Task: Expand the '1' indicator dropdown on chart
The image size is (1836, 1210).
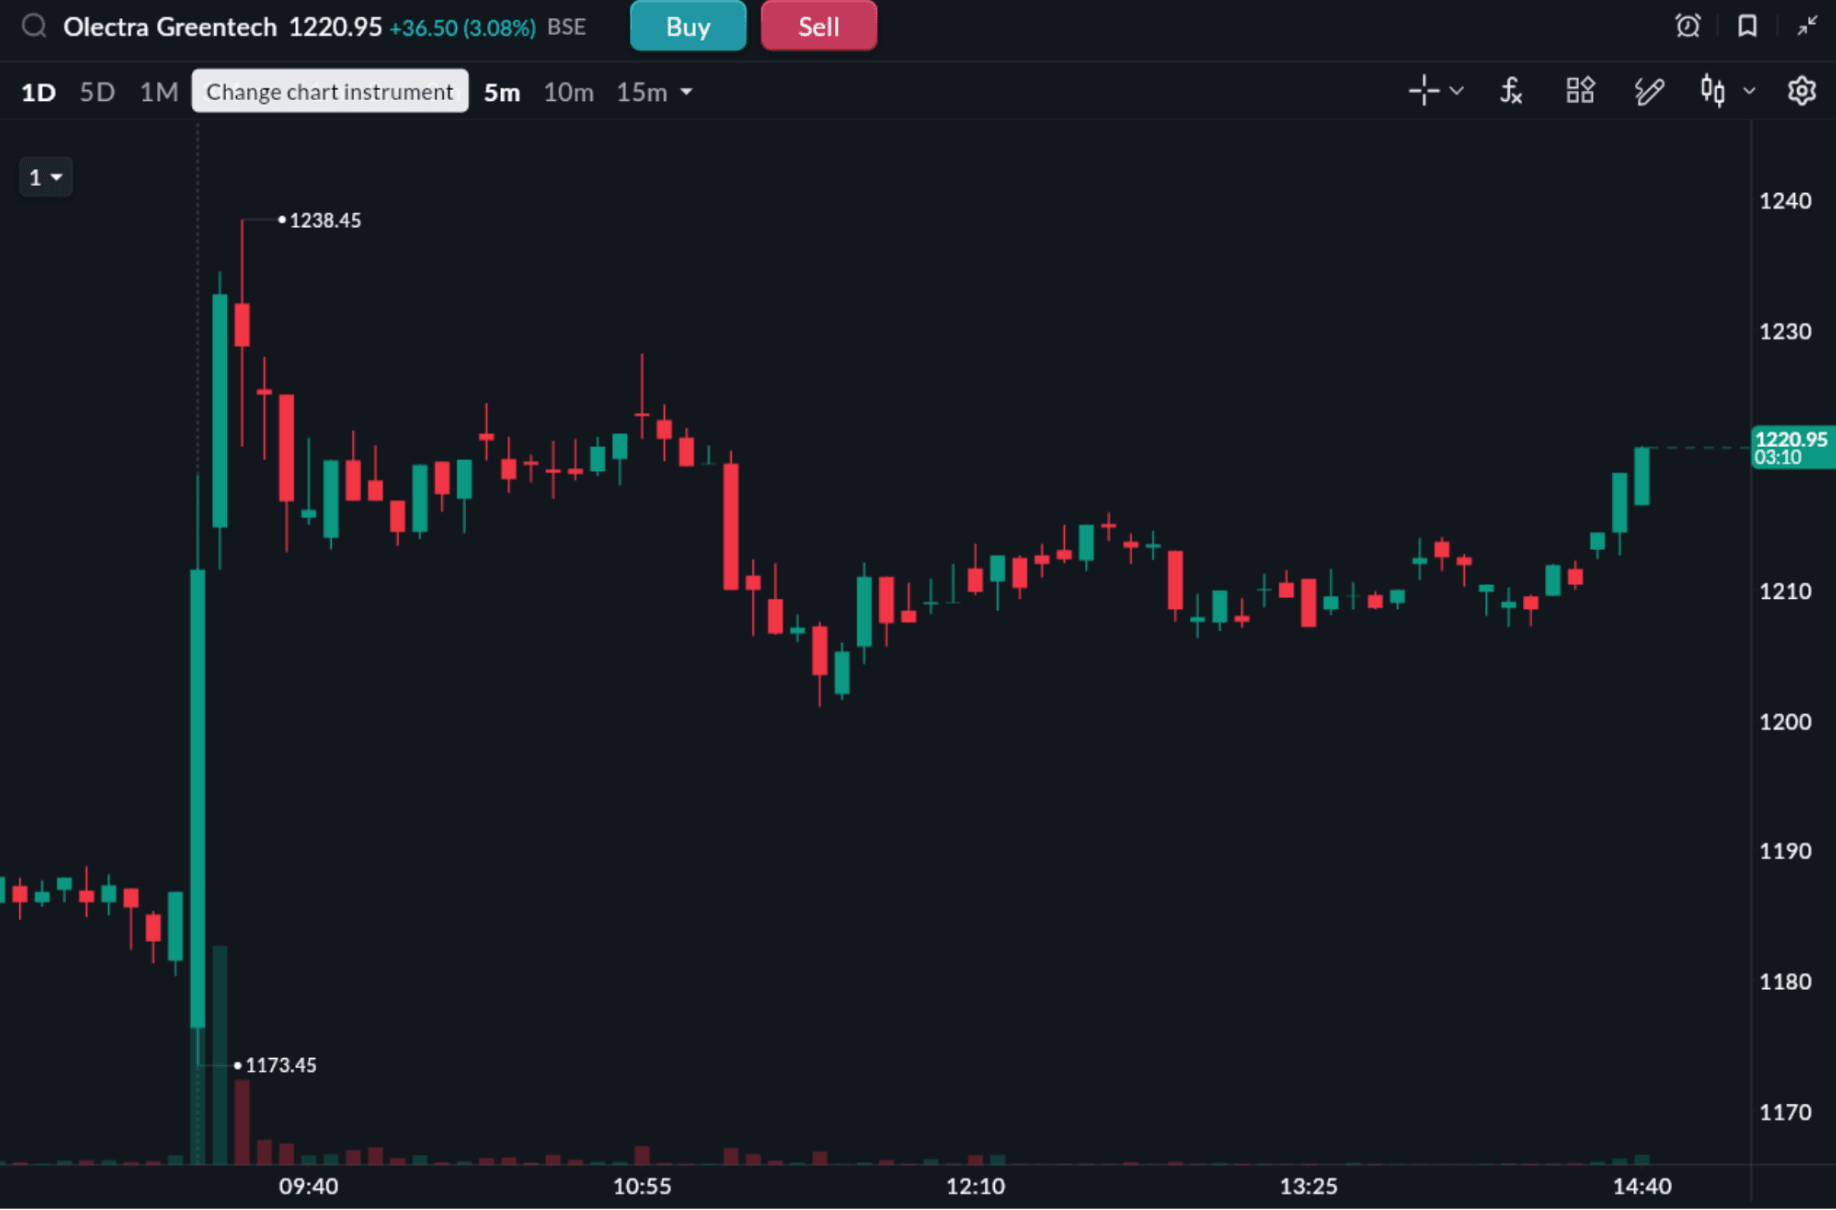Action: tap(46, 178)
